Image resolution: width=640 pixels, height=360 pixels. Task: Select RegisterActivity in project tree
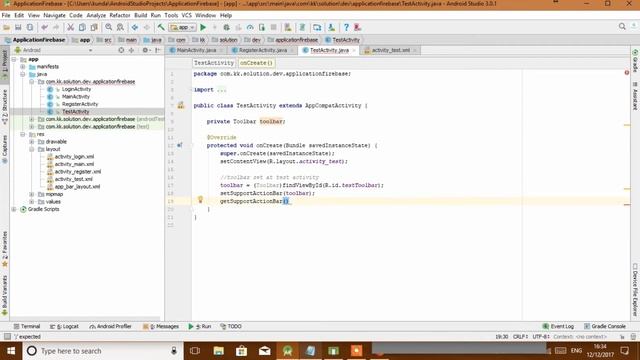80,104
